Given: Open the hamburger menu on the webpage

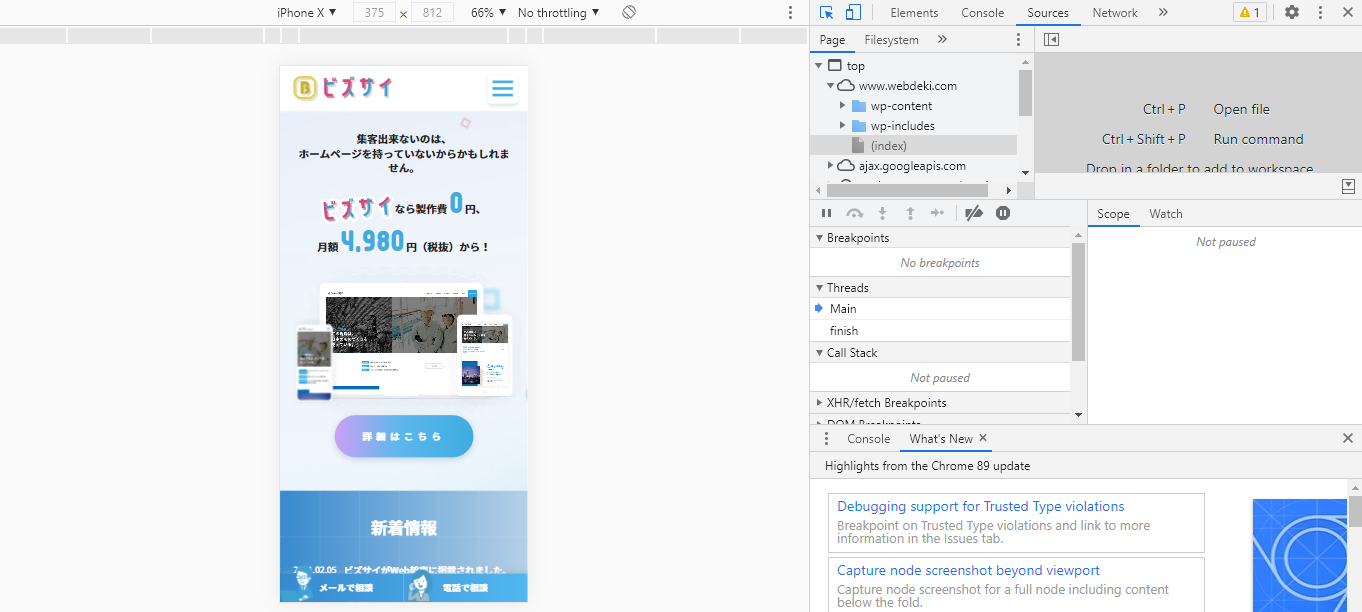Looking at the screenshot, I should coord(502,89).
